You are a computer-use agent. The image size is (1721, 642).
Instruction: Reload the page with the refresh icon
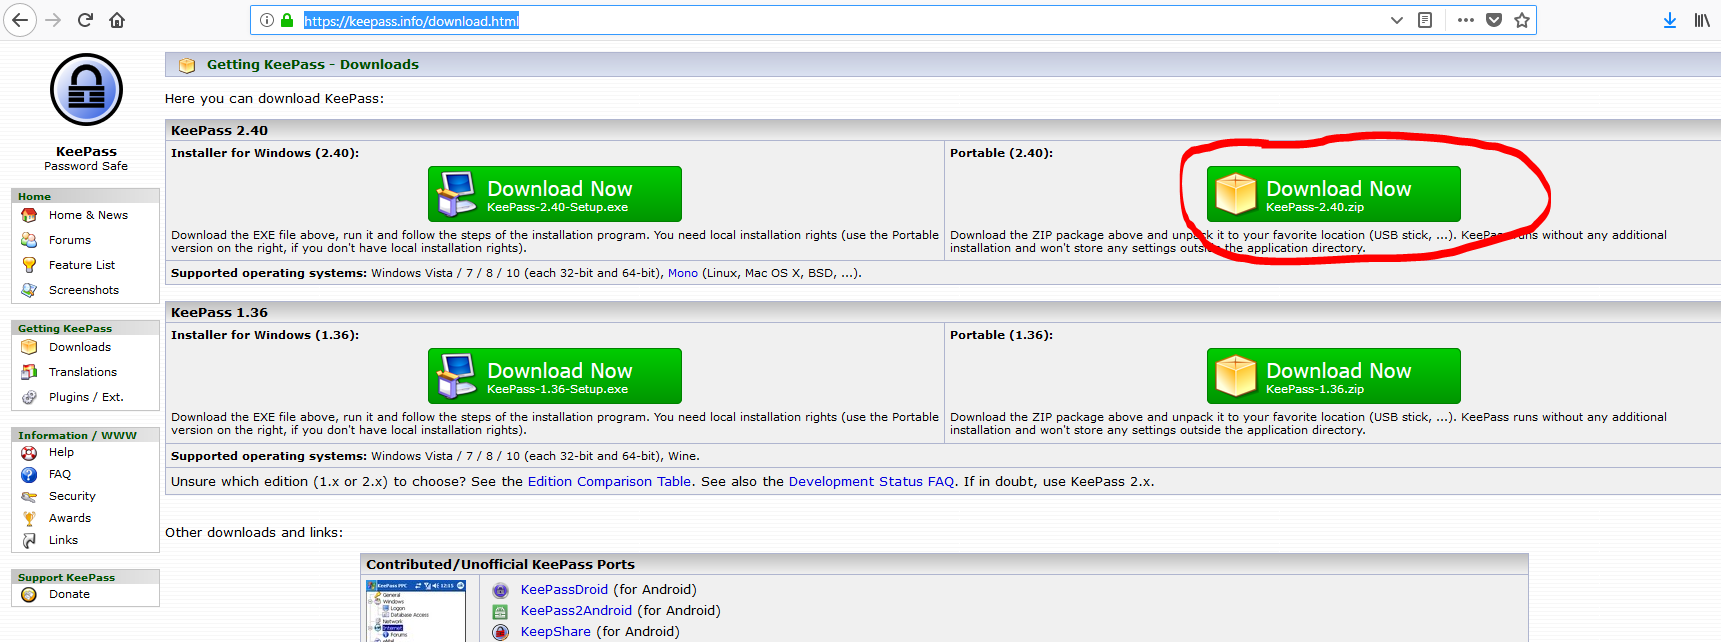[x=85, y=20]
